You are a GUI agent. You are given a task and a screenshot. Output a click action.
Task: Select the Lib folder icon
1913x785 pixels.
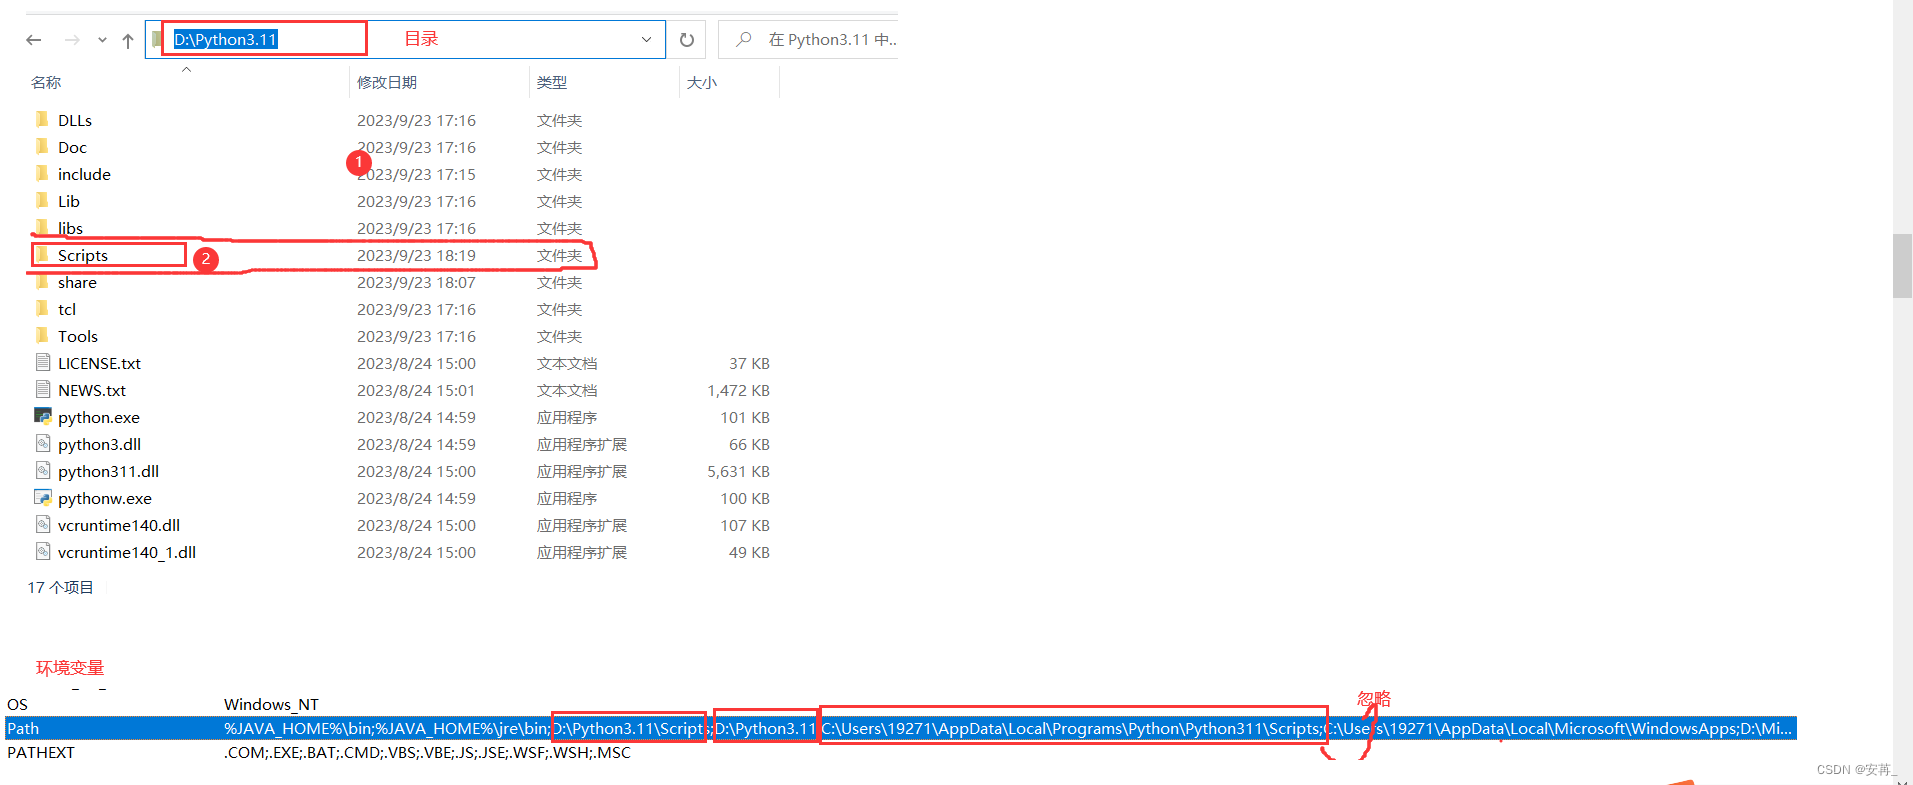(x=42, y=200)
